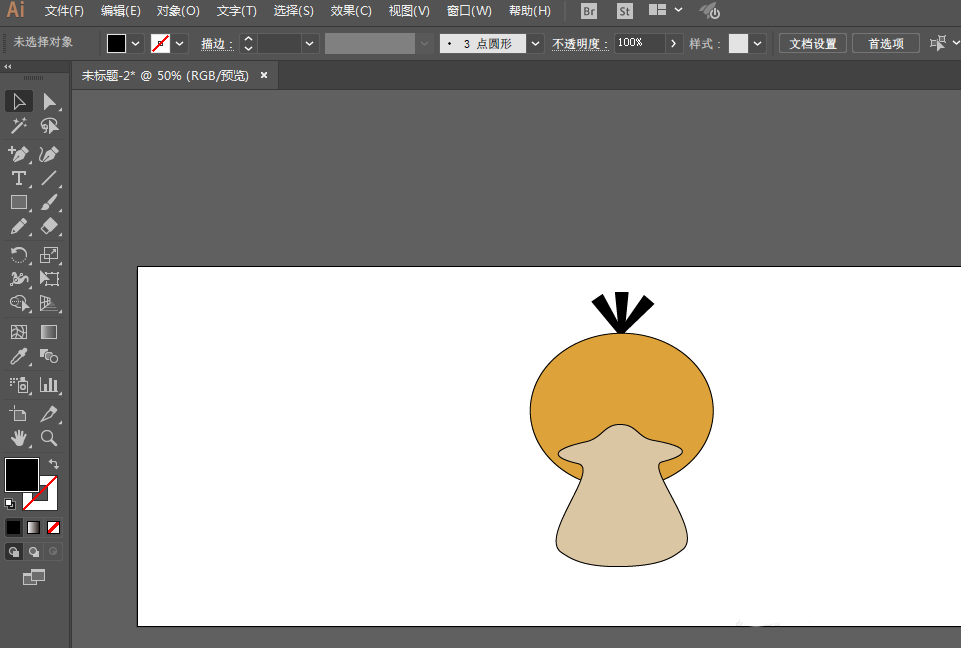Enable Draw Behind mode

pyautogui.click(x=34, y=551)
